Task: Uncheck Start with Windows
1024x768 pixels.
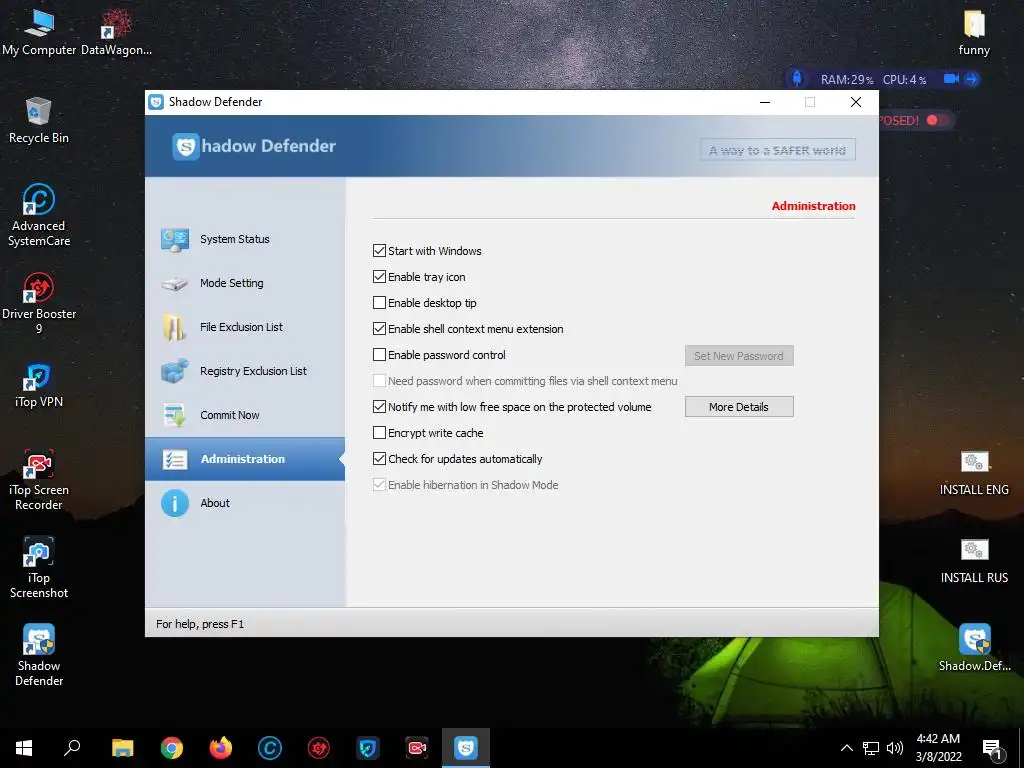Action: 379,251
